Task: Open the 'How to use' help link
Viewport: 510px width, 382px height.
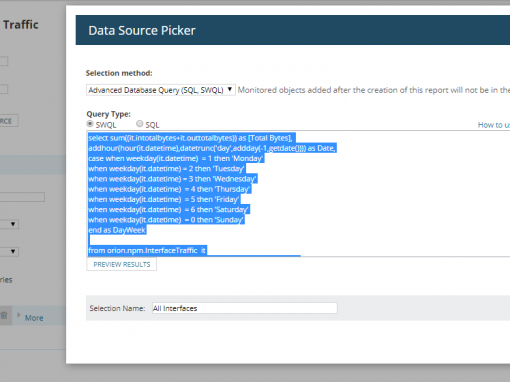Action: 494,125
